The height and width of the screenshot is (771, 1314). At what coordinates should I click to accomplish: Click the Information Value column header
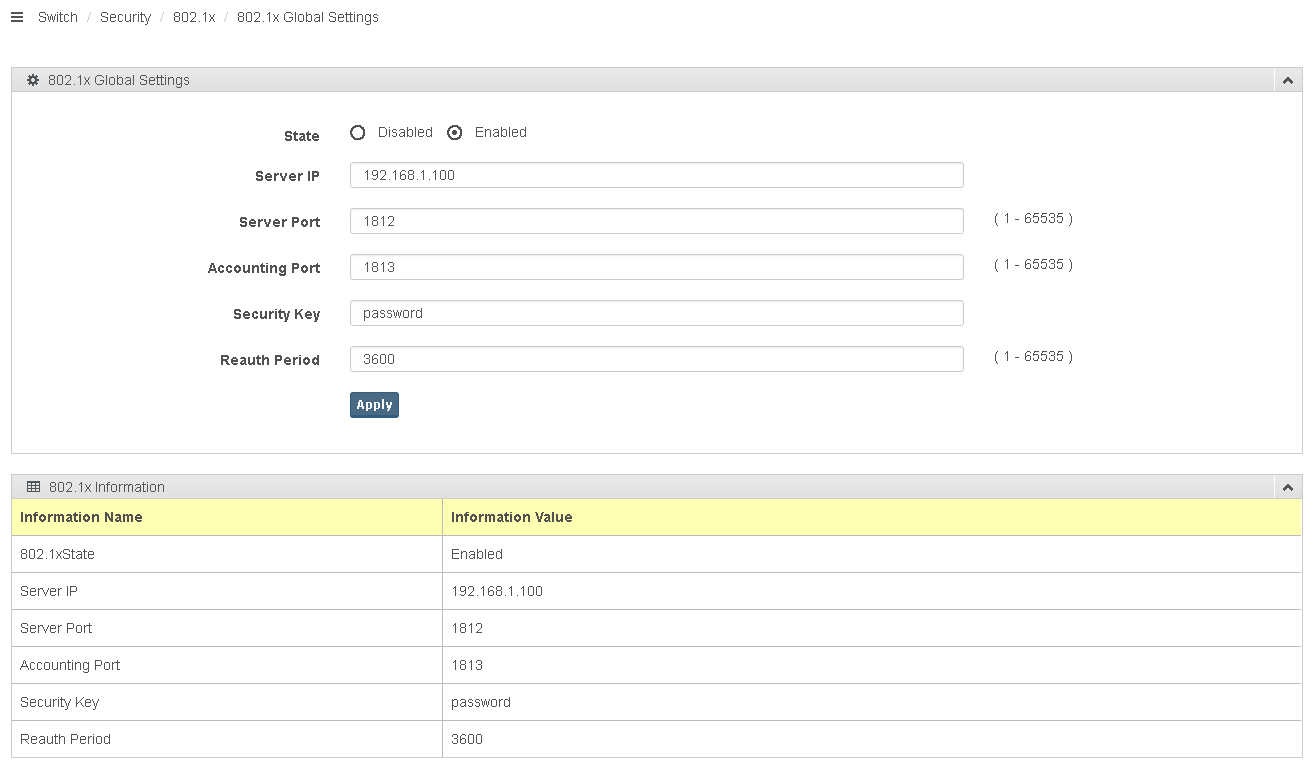click(511, 517)
